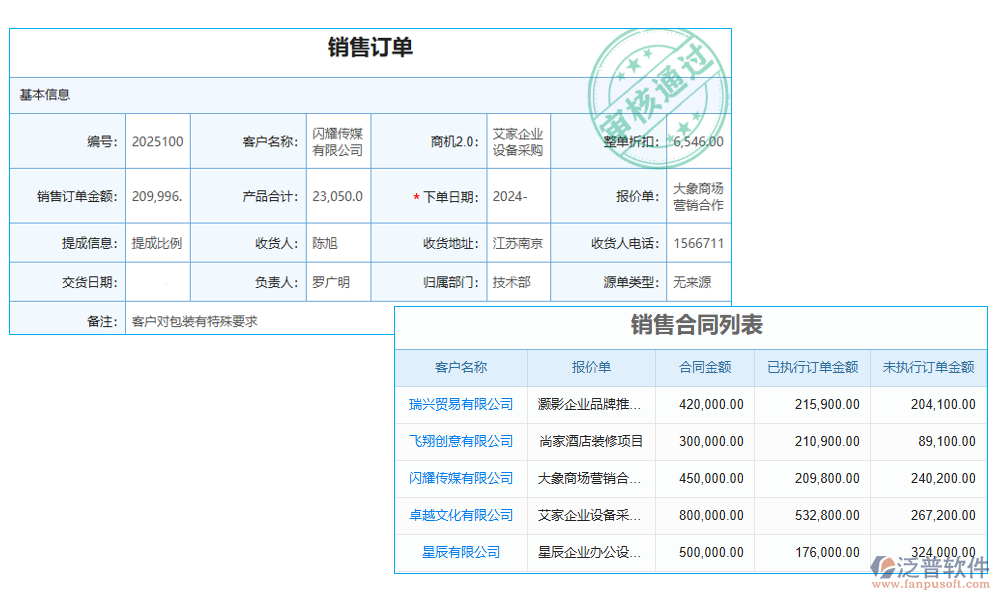Select the 大象商场营销合 quotation cell
This screenshot has height=600, width=1000.
[x=590, y=478]
